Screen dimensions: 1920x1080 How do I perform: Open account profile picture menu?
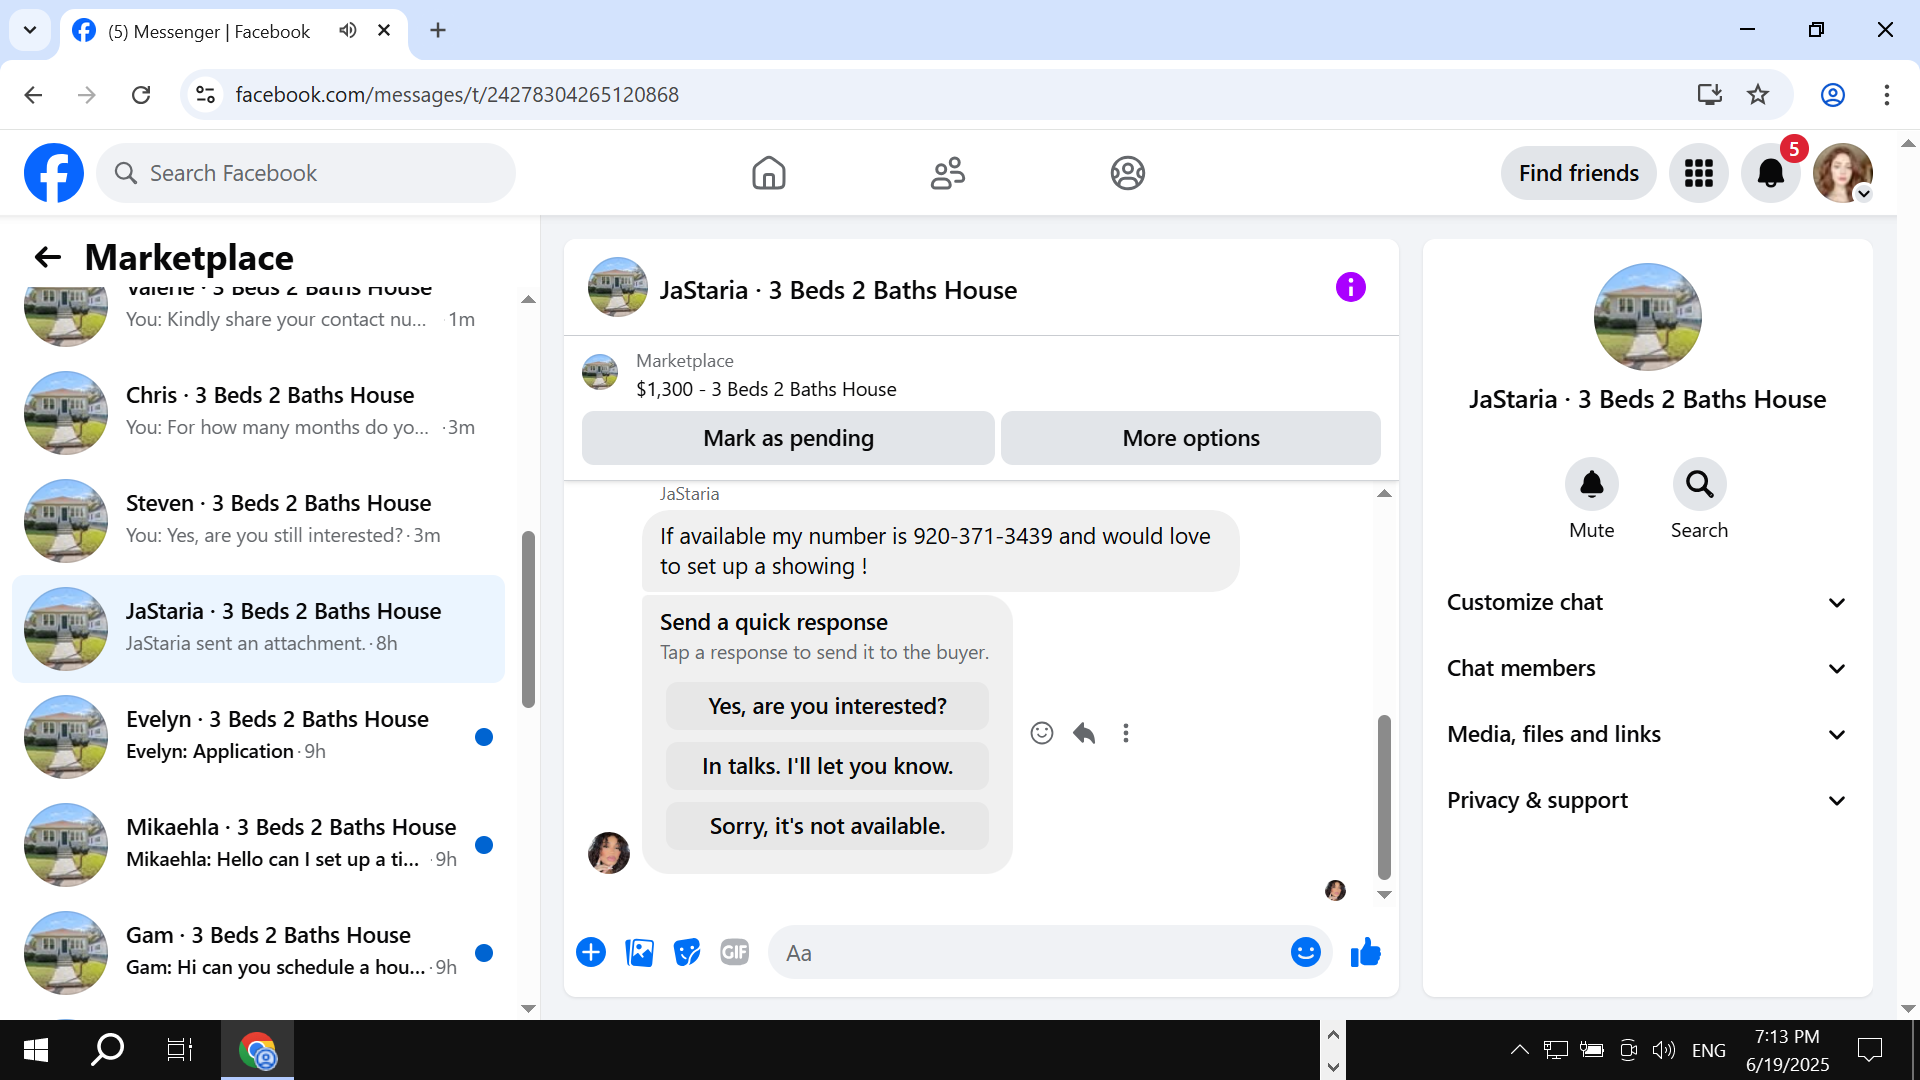(1843, 173)
